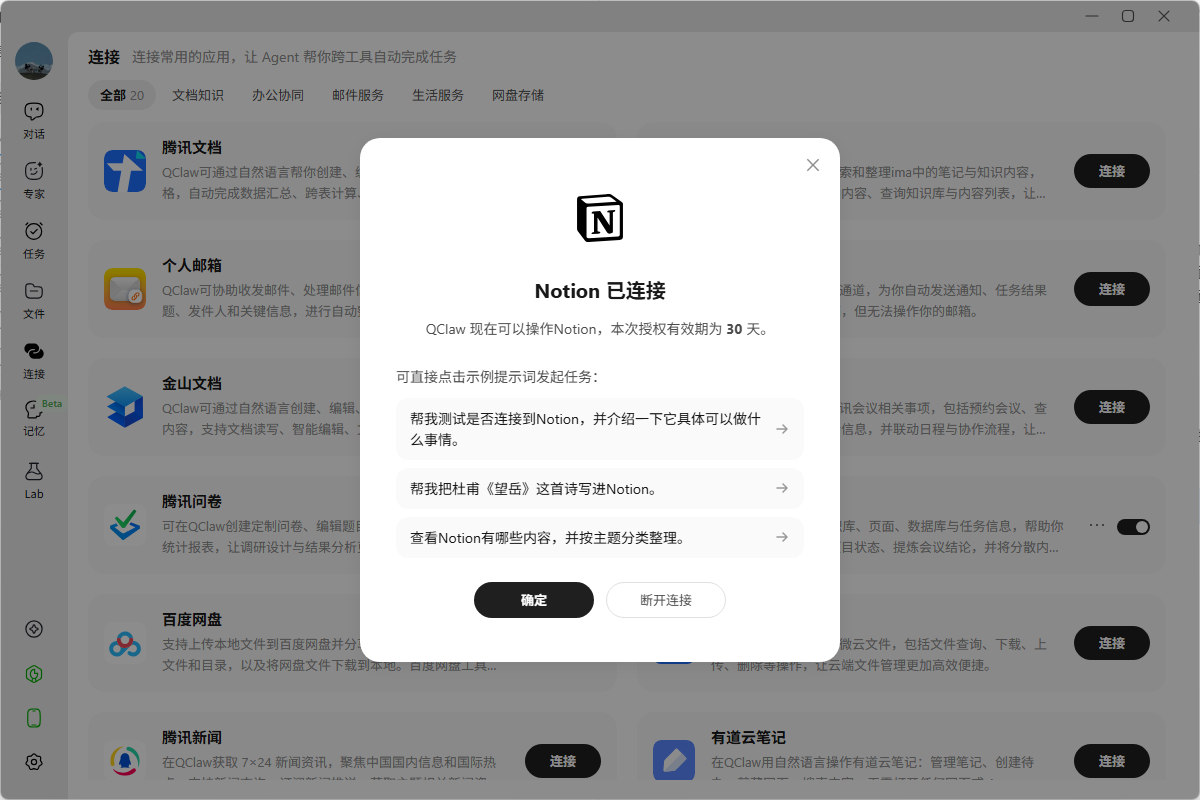Open the 记忆 memory Beta sidebar icon
The image size is (1200, 800).
34,419
